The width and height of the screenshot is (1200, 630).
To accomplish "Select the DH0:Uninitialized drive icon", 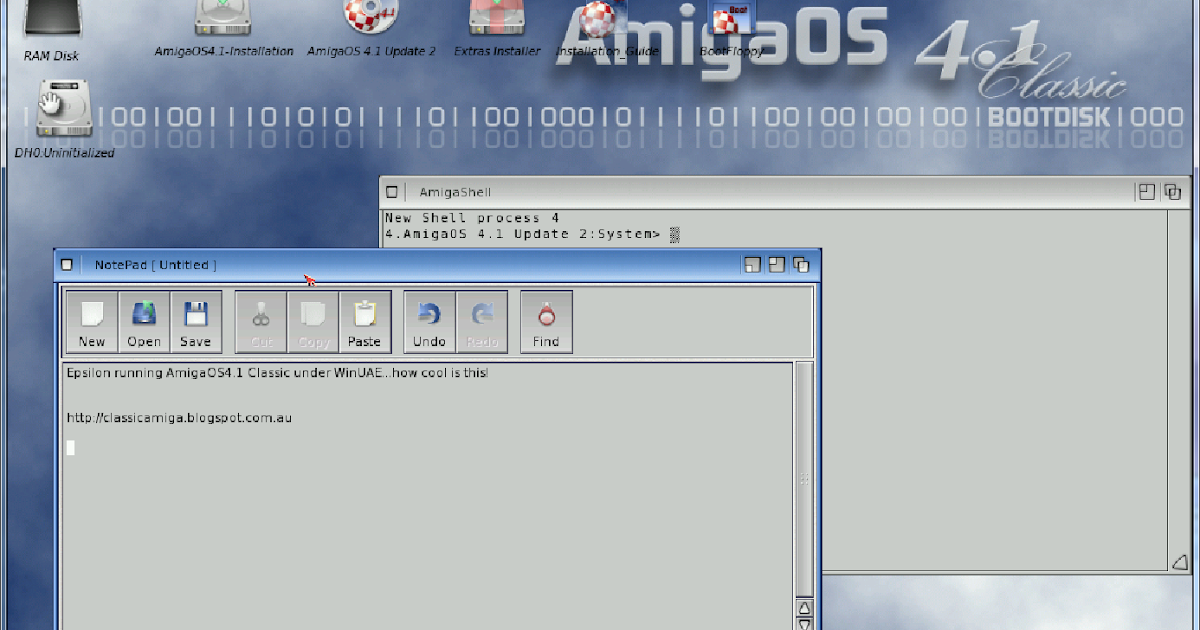I will 63,115.
